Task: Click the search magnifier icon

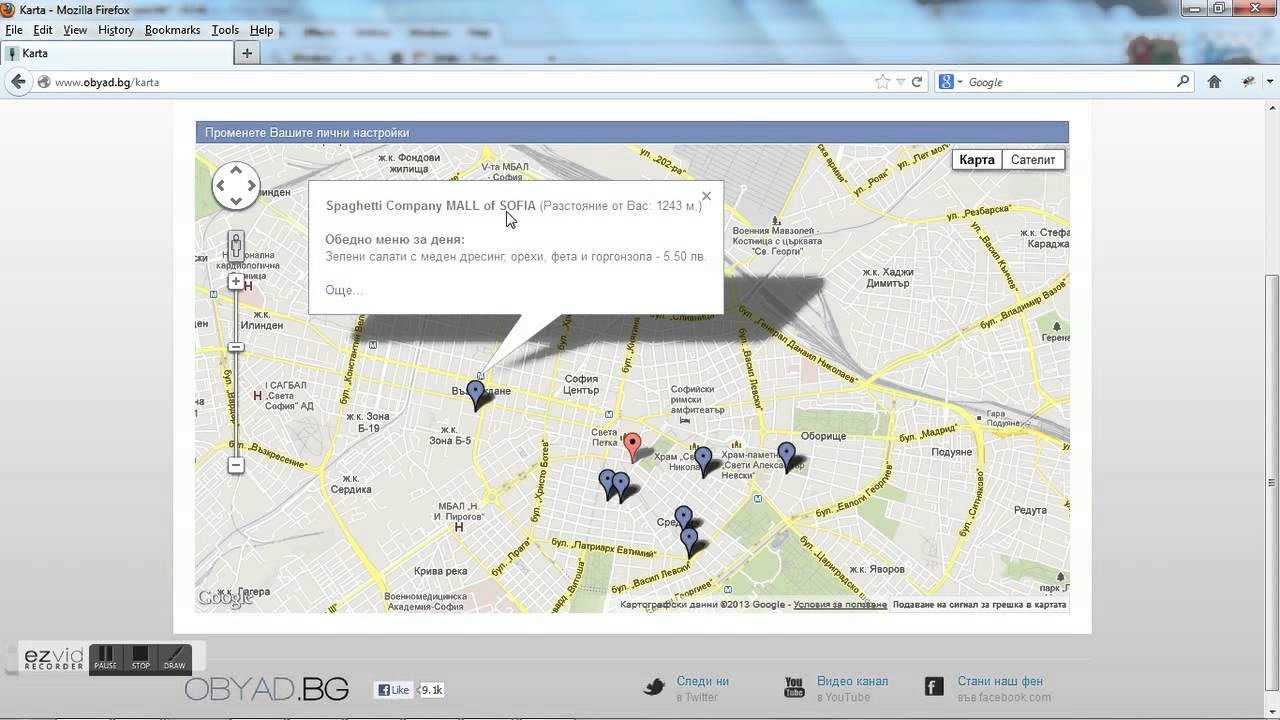Action: 1183,82
